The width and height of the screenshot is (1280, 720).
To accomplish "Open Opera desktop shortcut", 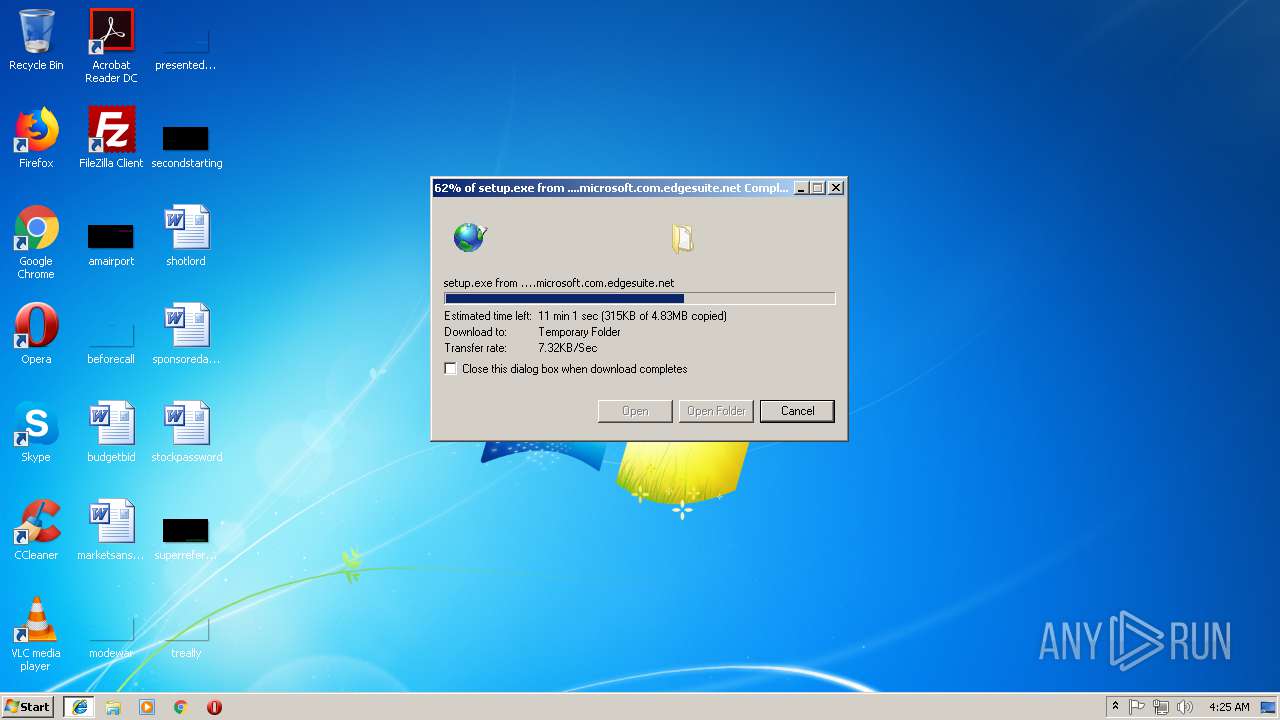I will coord(36,334).
